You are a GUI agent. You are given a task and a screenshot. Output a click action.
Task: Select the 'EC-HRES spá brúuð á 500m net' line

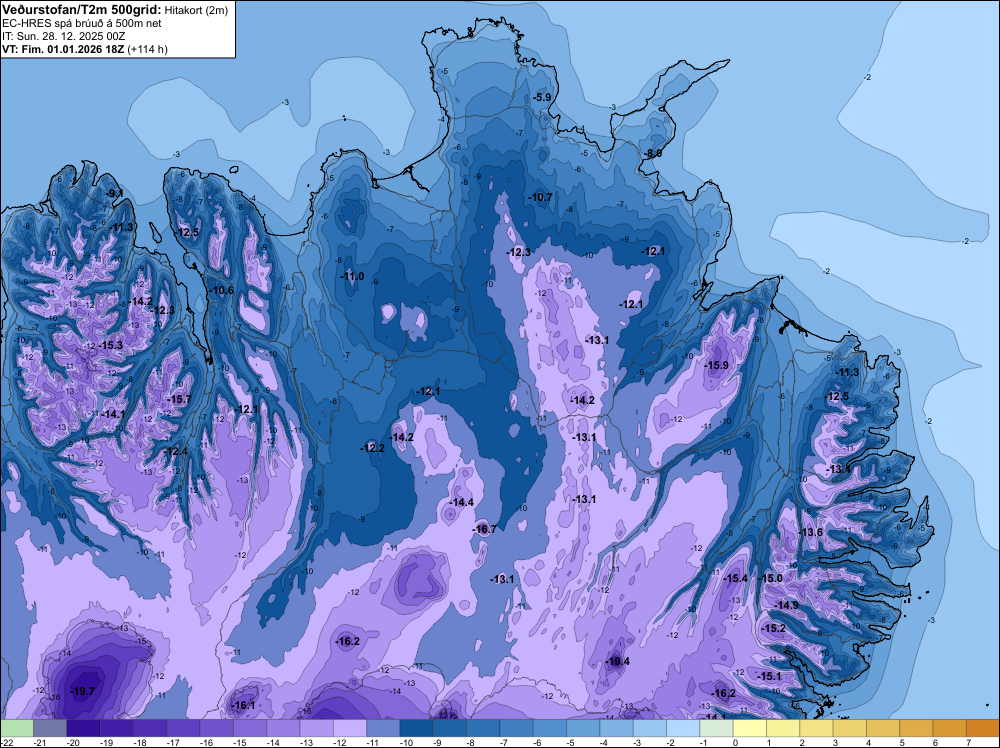point(82,23)
